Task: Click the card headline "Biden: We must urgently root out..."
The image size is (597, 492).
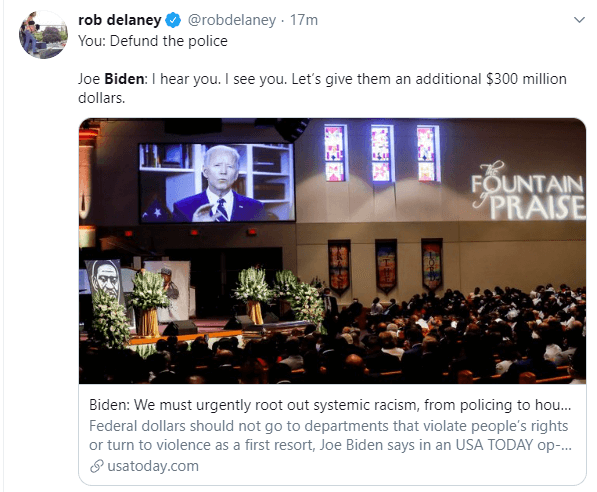Action: click(330, 405)
